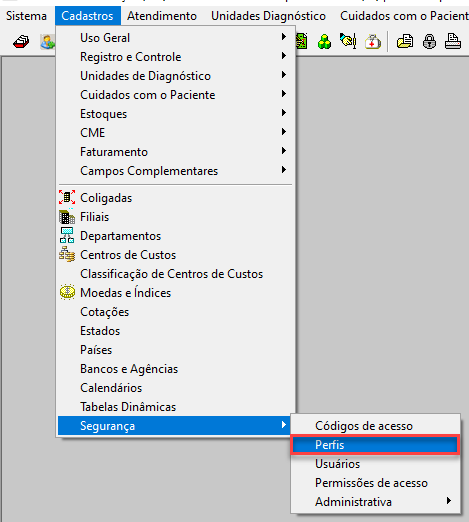Screen dimensions: 469x522
Task: Click the syringe toolbar icon
Action: pyautogui.click(x=348, y=41)
